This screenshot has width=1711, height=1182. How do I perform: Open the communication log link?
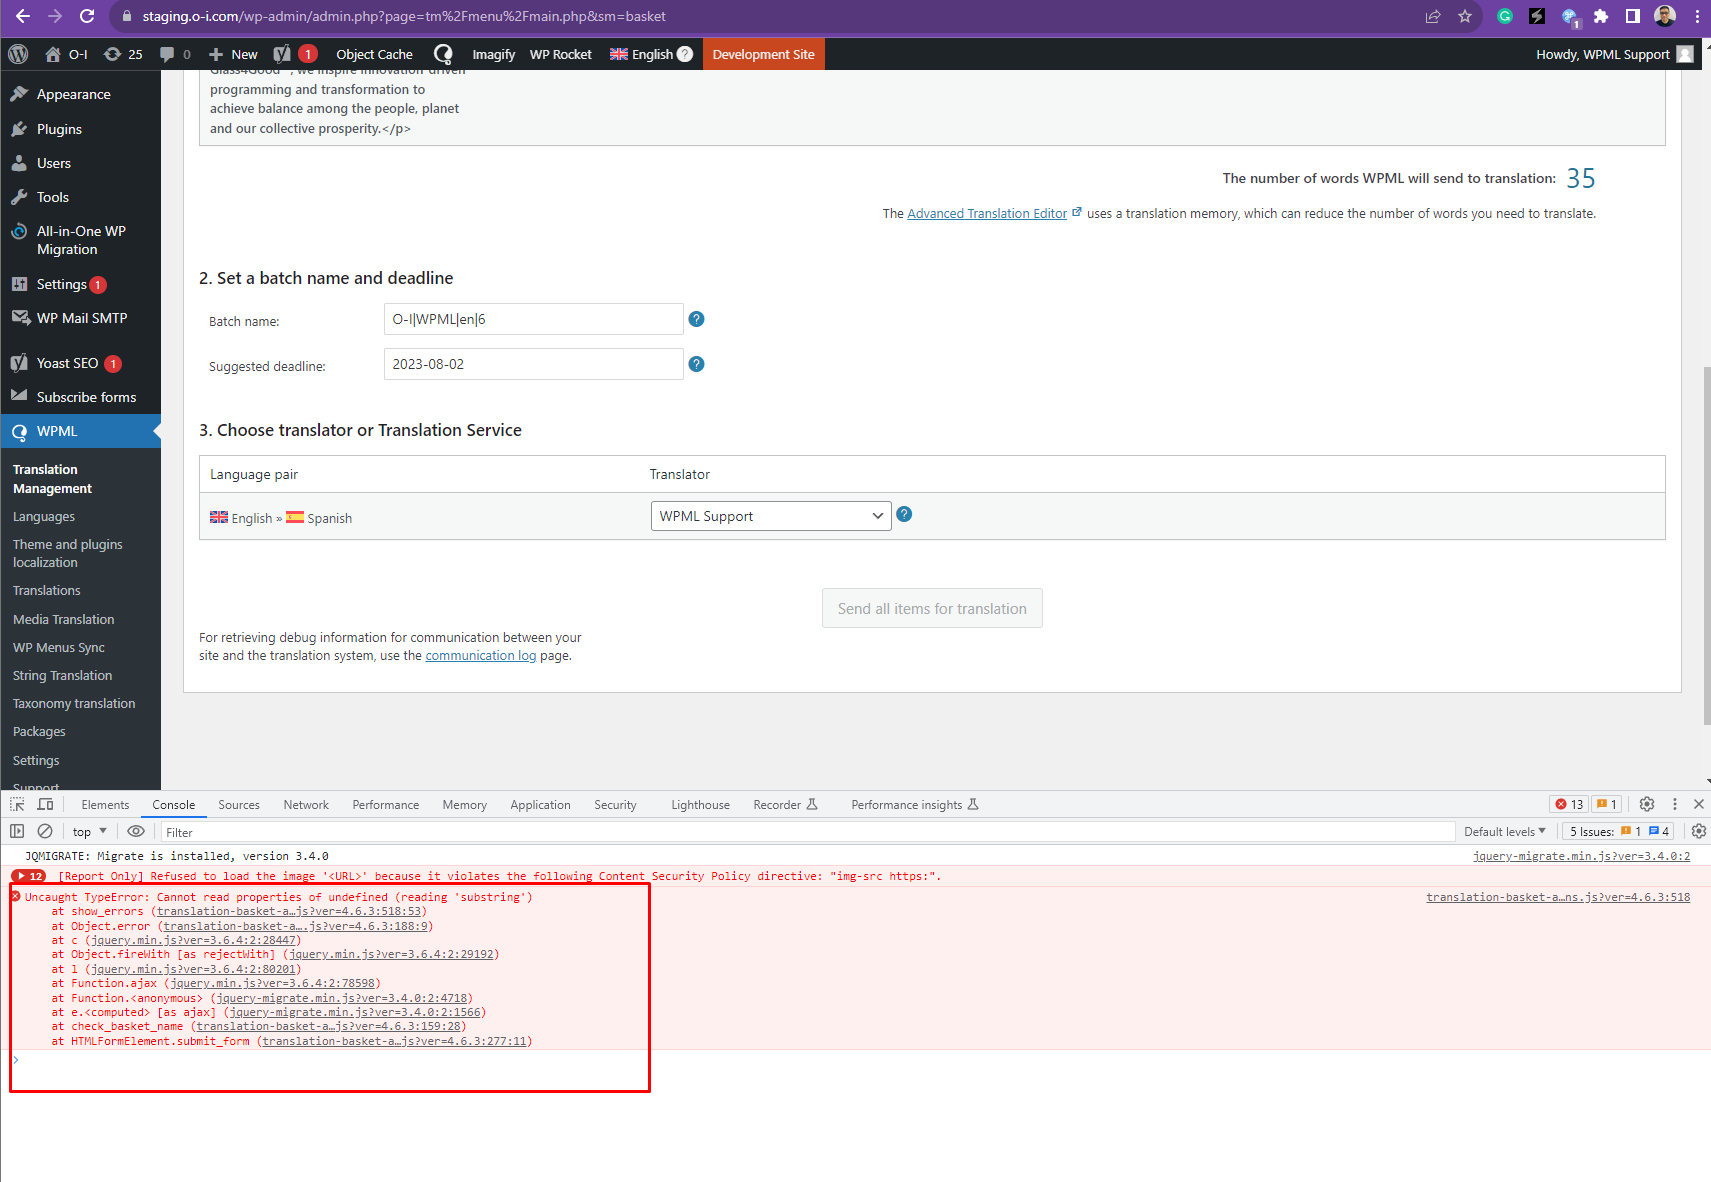tap(481, 655)
